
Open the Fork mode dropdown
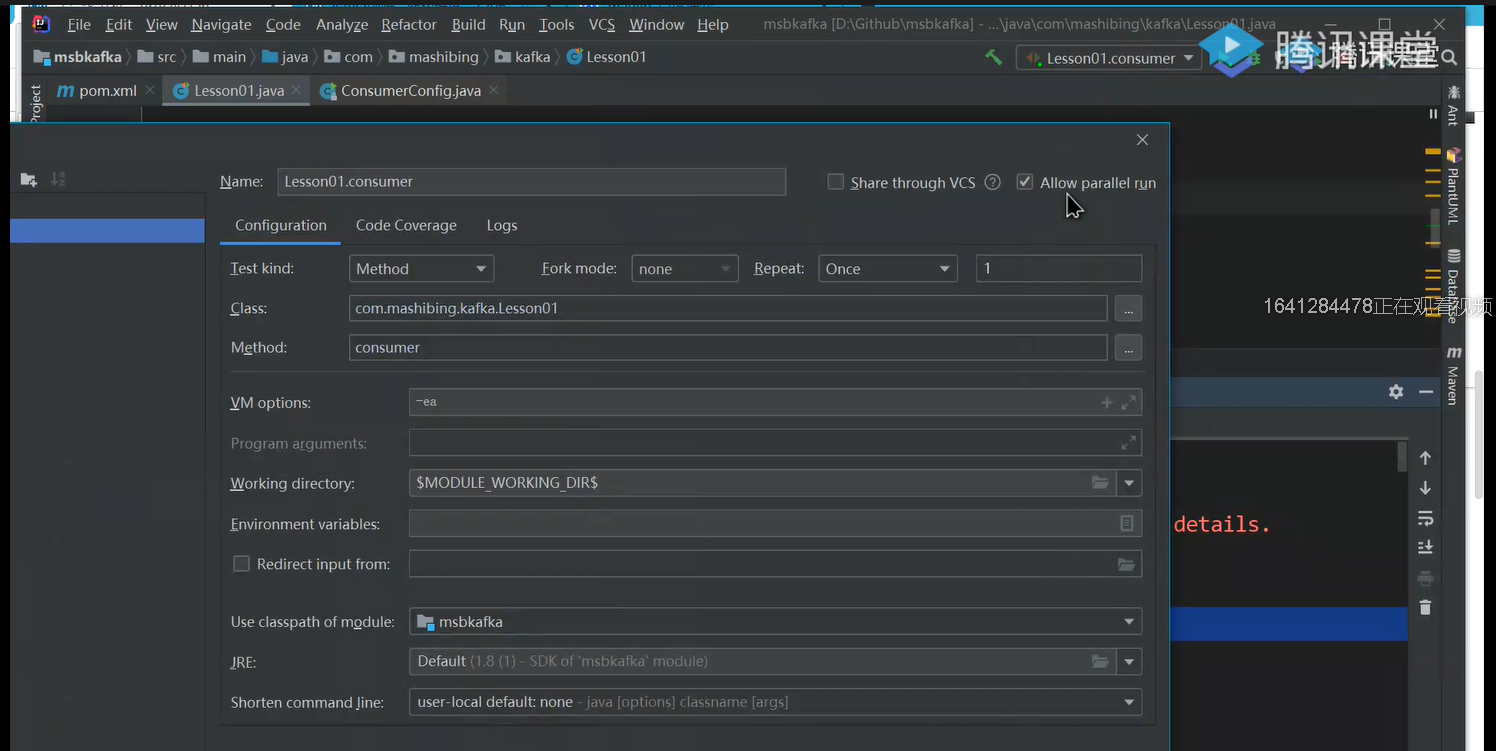pos(684,268)
